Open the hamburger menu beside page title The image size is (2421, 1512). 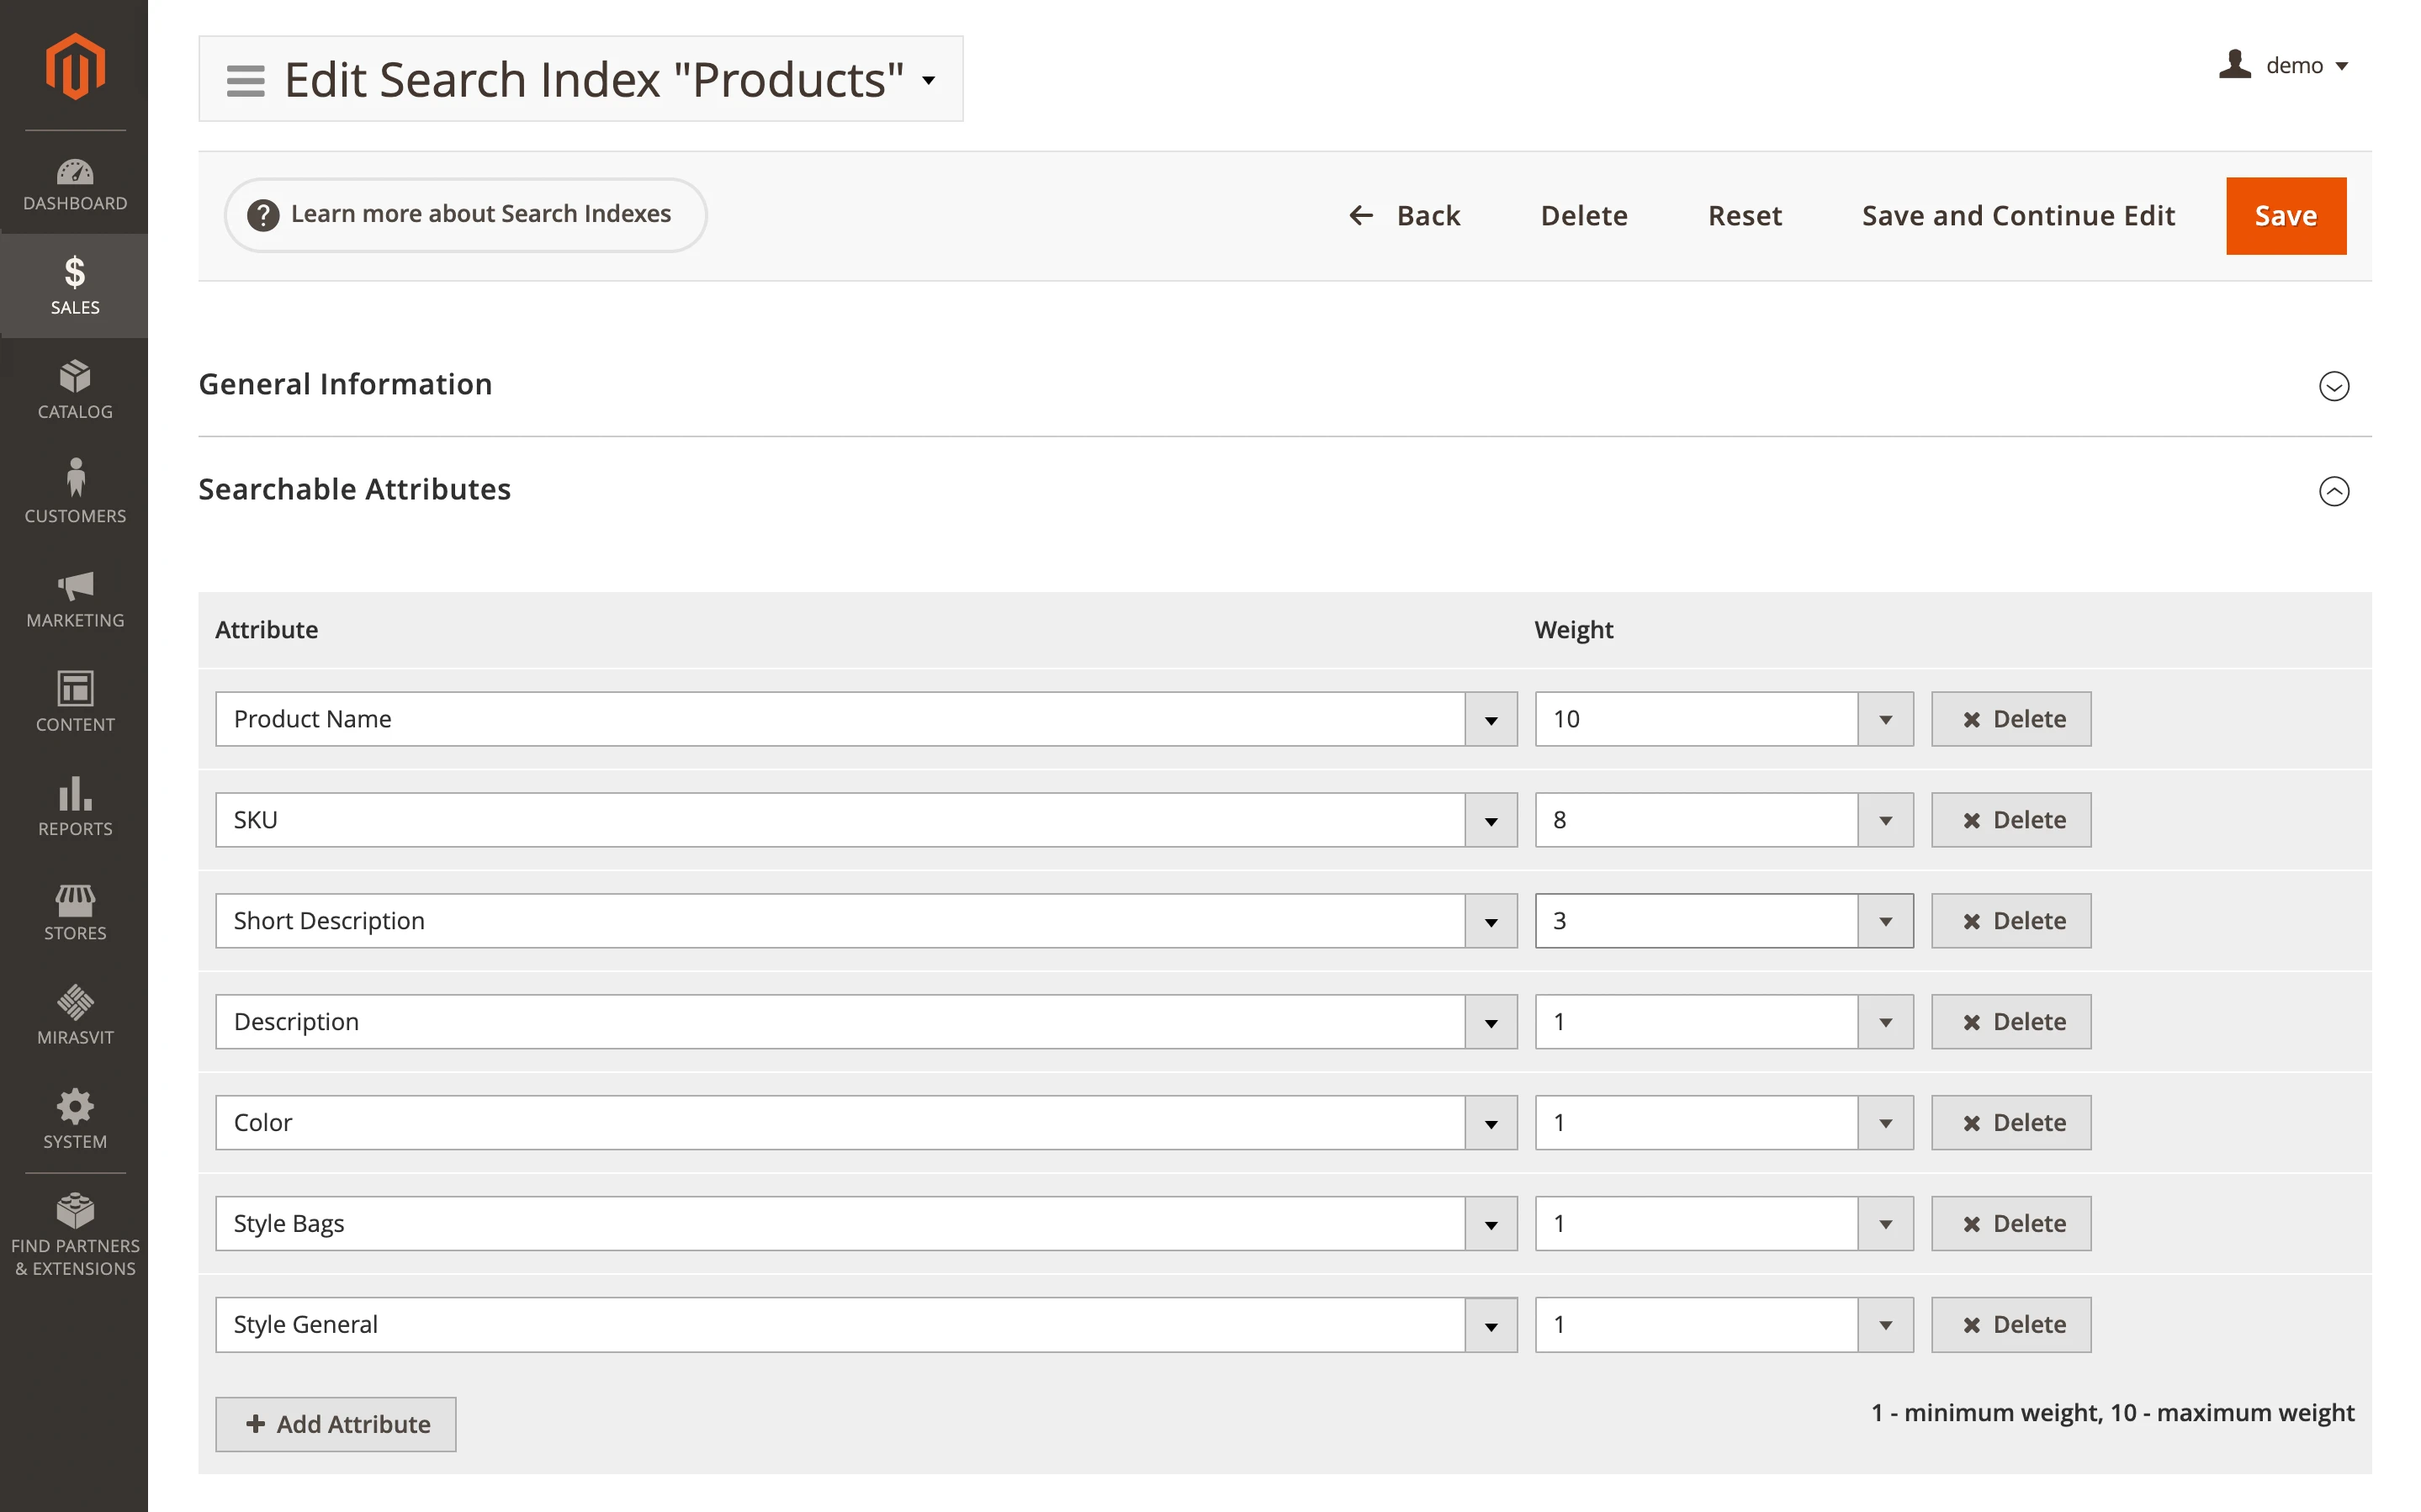click(244, 79)
